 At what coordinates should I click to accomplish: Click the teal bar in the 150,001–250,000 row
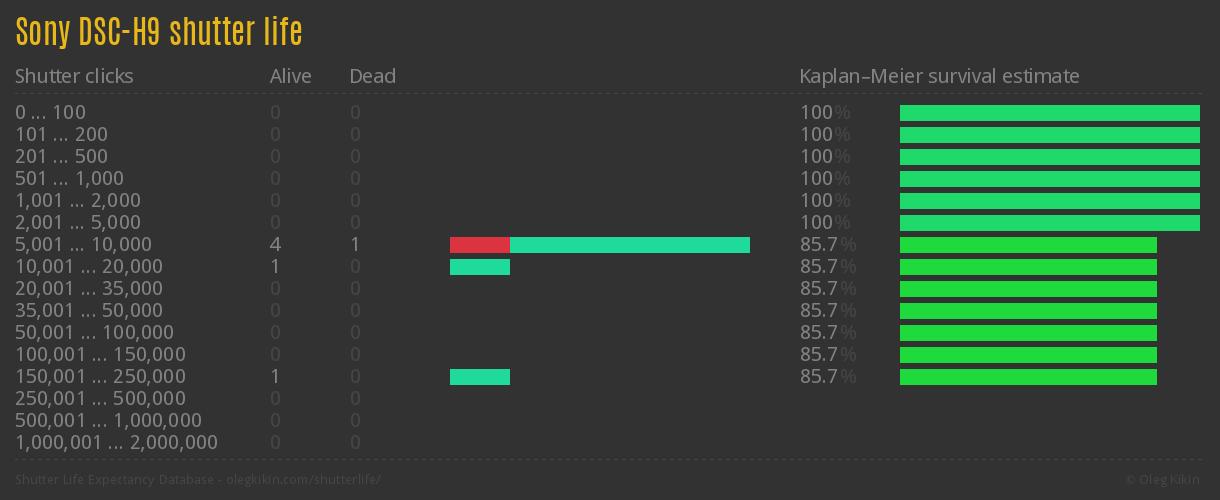coord(479,377)
